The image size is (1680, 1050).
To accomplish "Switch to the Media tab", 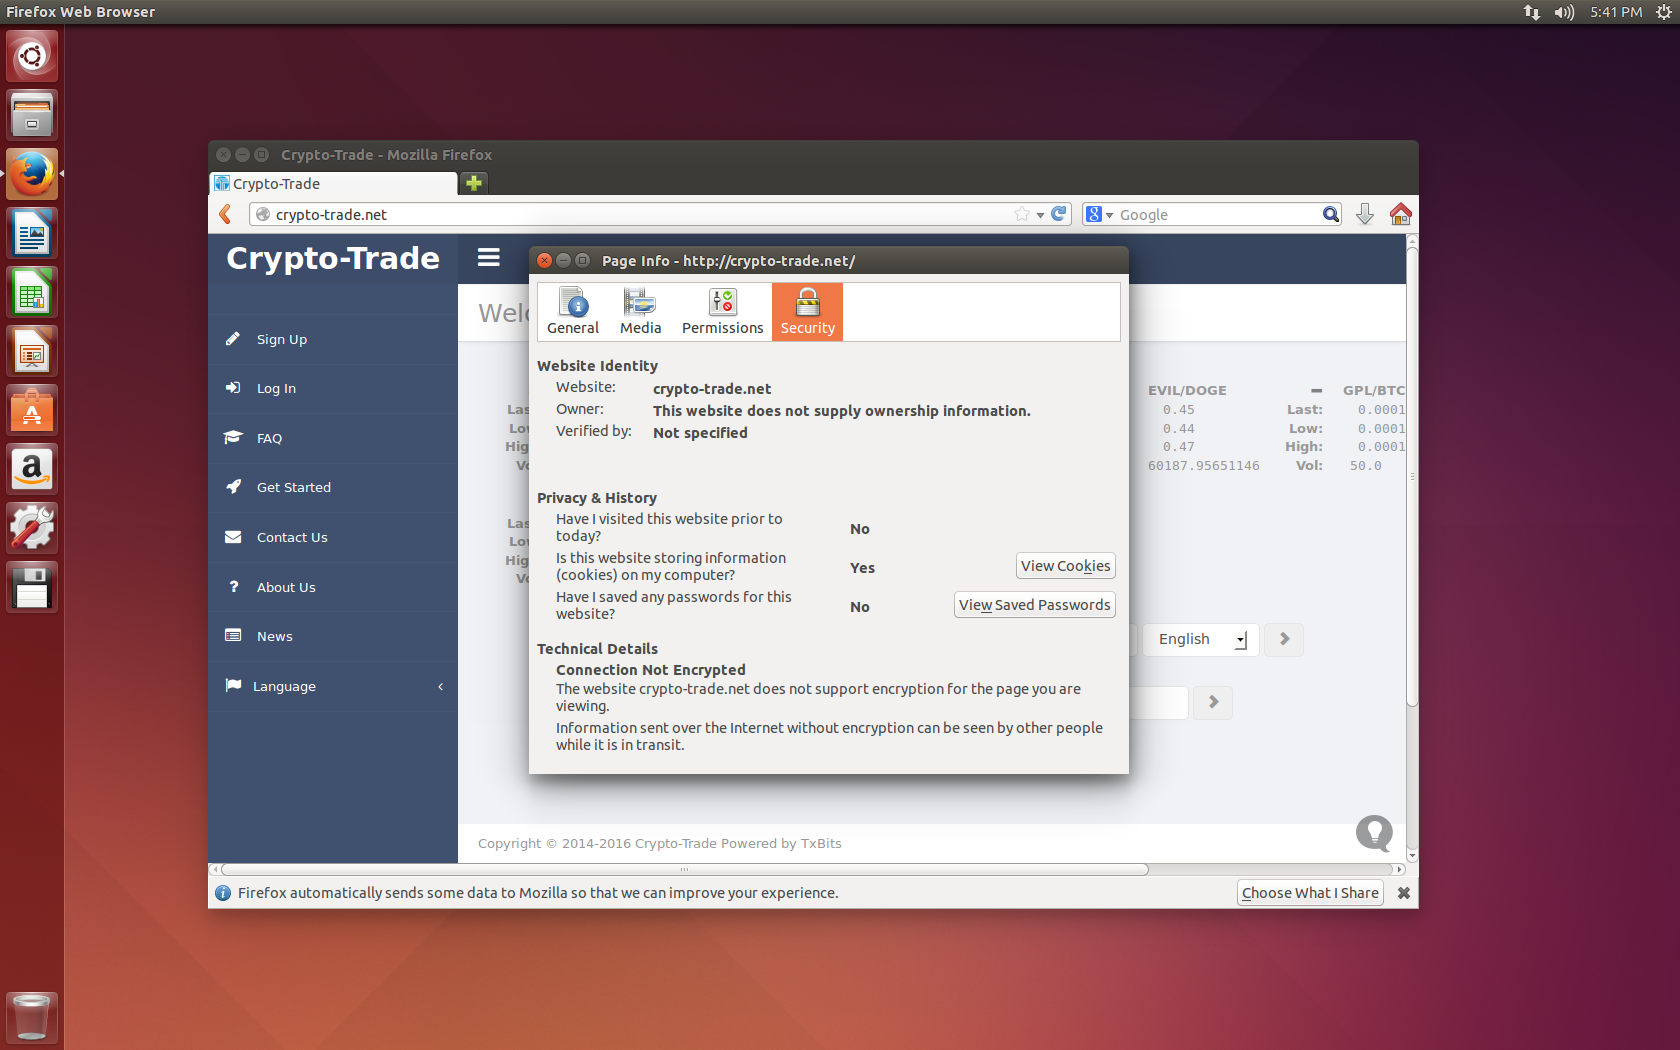I will pos(640,312).
